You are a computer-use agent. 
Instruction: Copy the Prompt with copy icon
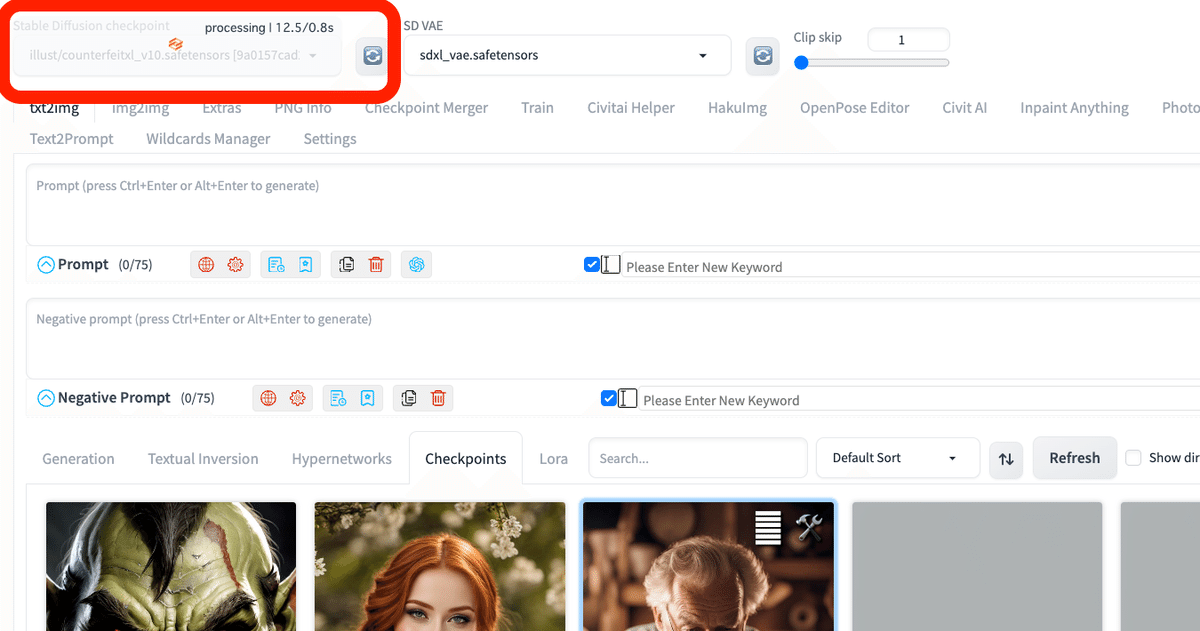(347, 265)
